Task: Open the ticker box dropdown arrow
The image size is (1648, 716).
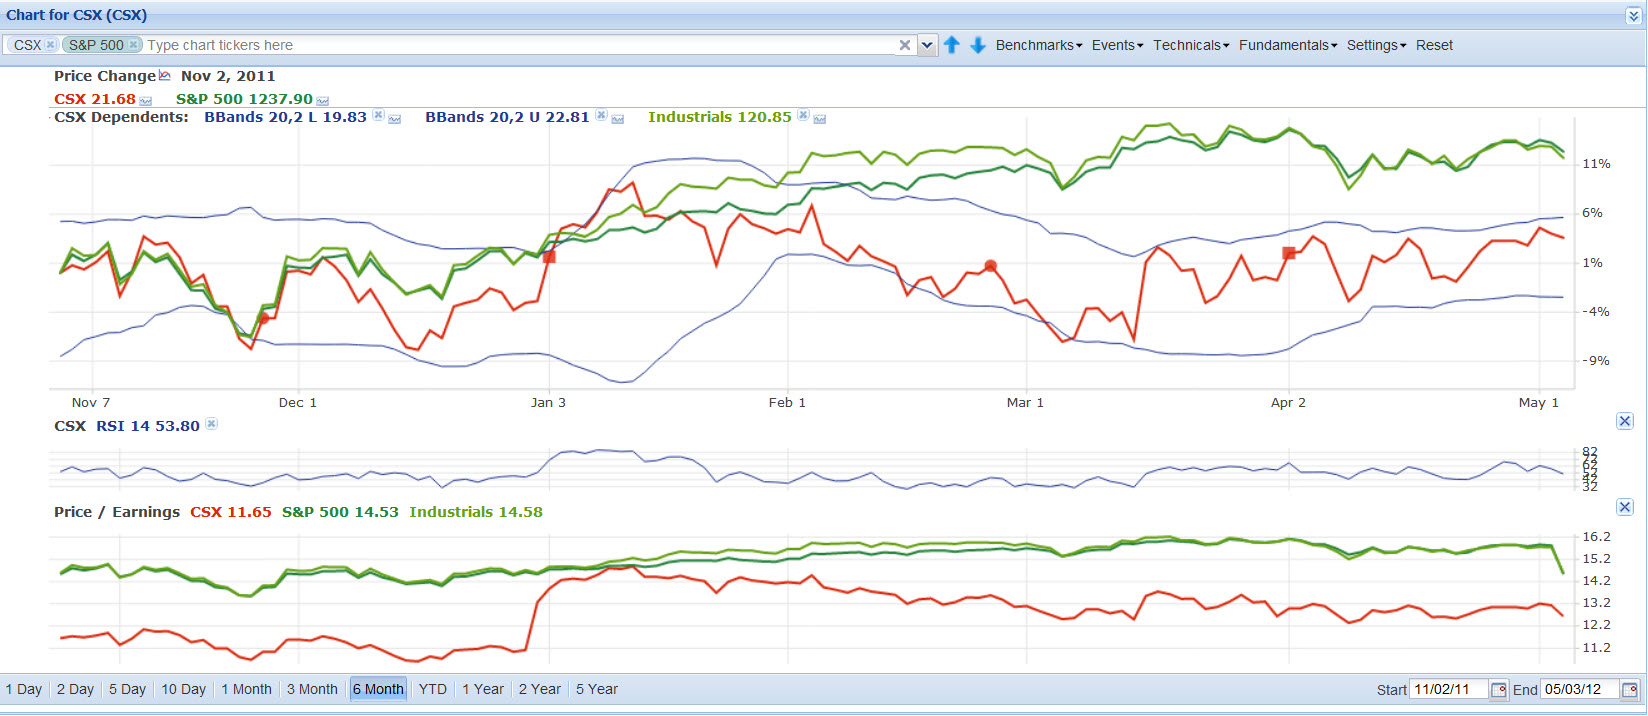Action: (x=927, y=45)
